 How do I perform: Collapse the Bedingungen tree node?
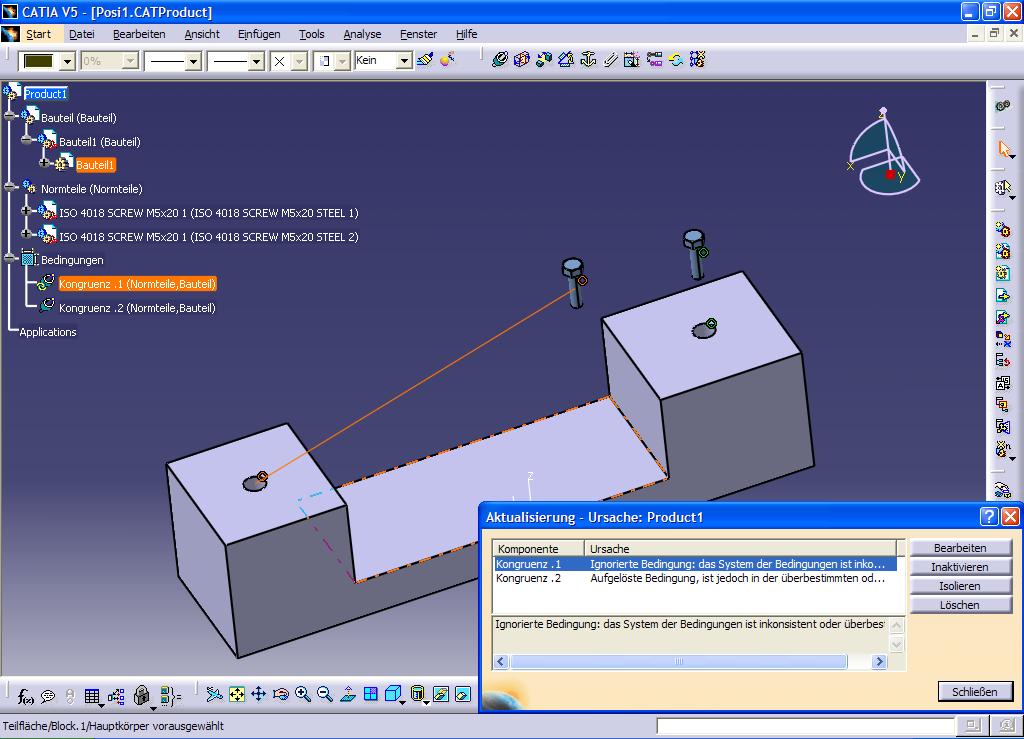[9, 259]
